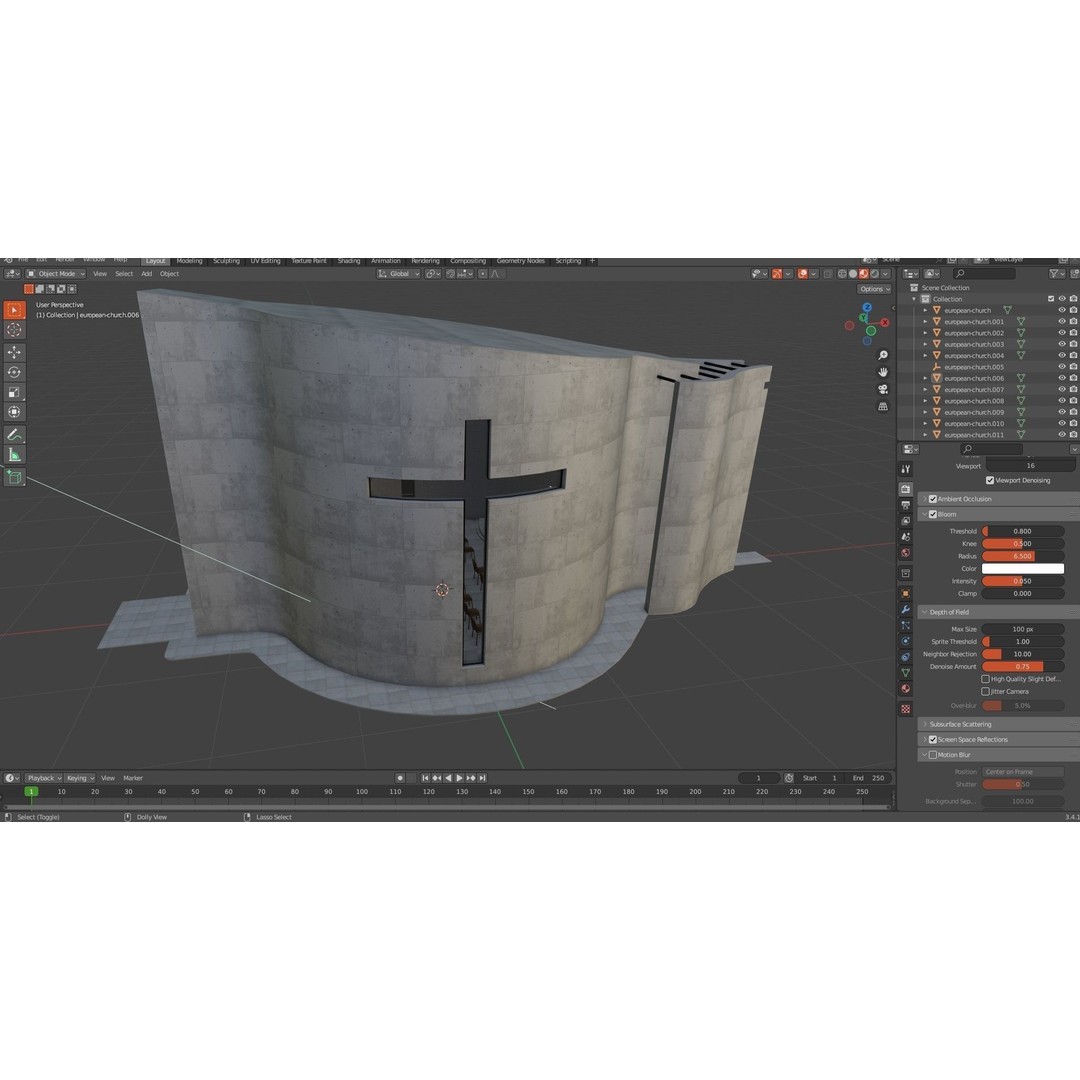
Task: Select the Scale tool
Action: click(14, 392)
